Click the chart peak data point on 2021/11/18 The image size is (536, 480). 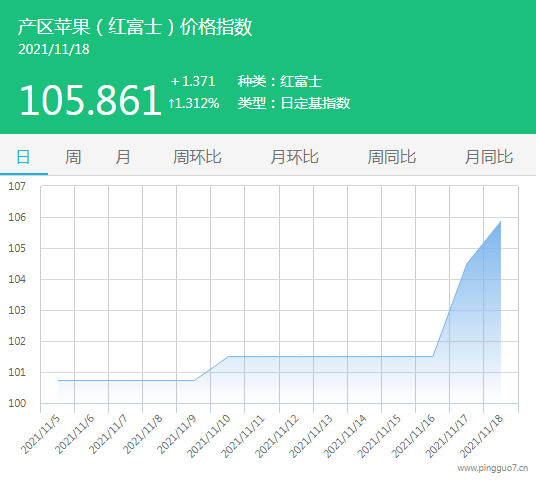pos(501,221)
